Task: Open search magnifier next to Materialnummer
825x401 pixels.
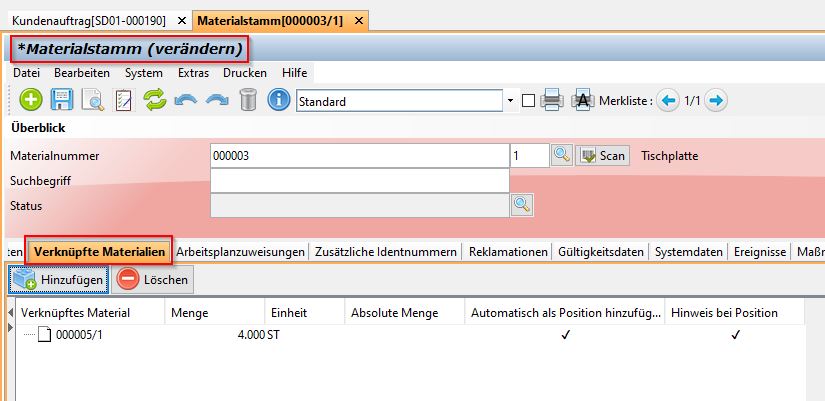Action: 562,155
